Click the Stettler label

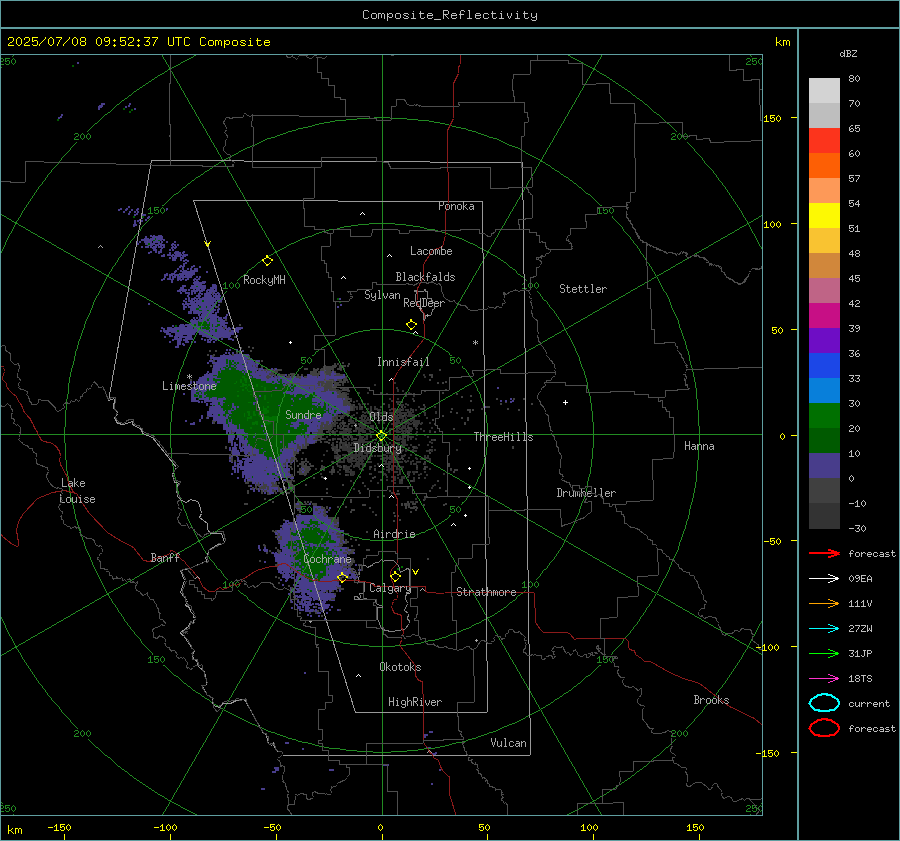583,289
